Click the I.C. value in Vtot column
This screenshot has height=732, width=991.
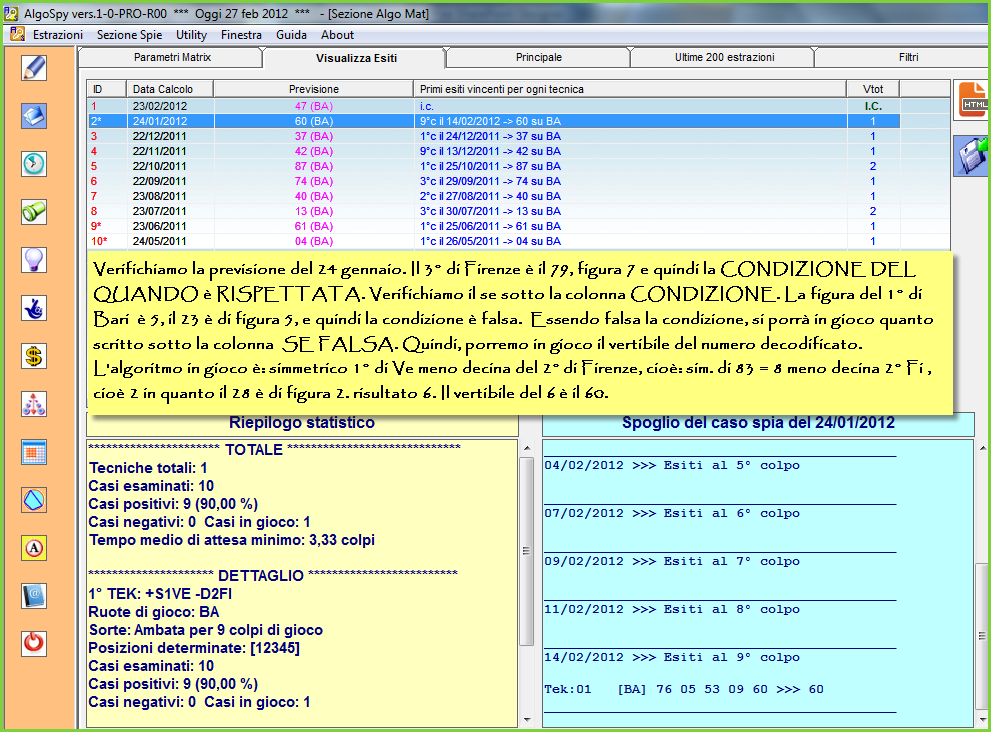click(873, 106)
